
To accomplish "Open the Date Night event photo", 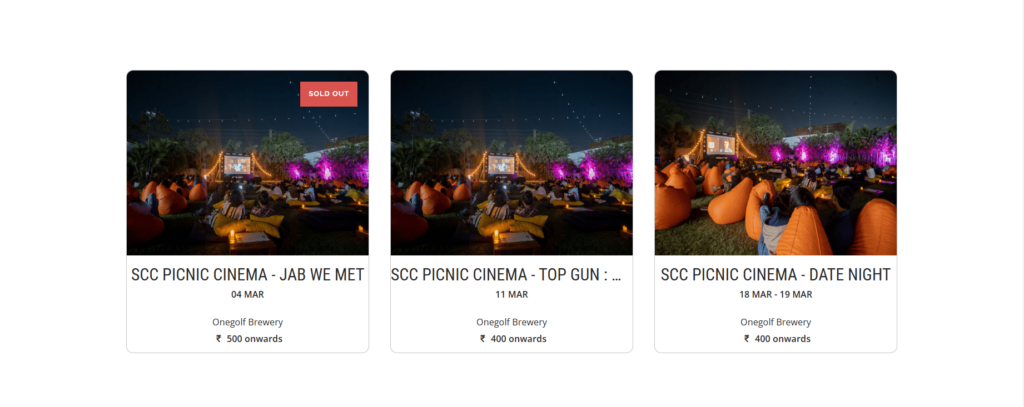I will point(775,163).
